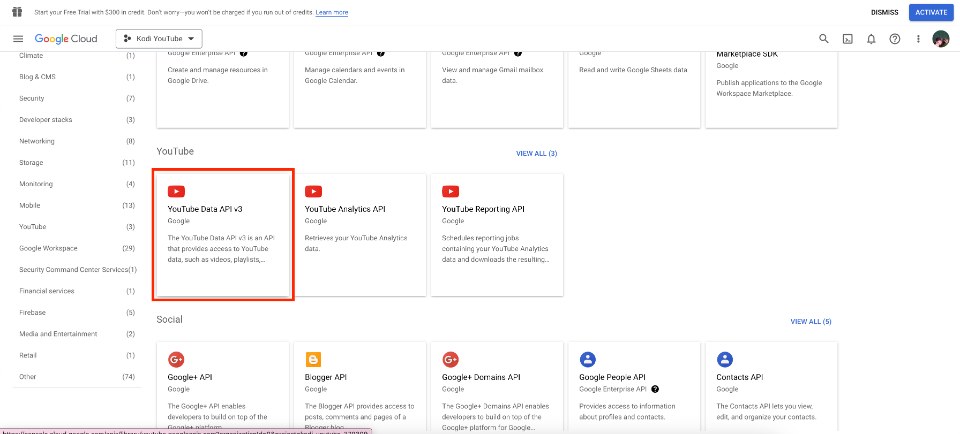Open the user account avatar
Screen dimensions: 960x434
point(940,39)
